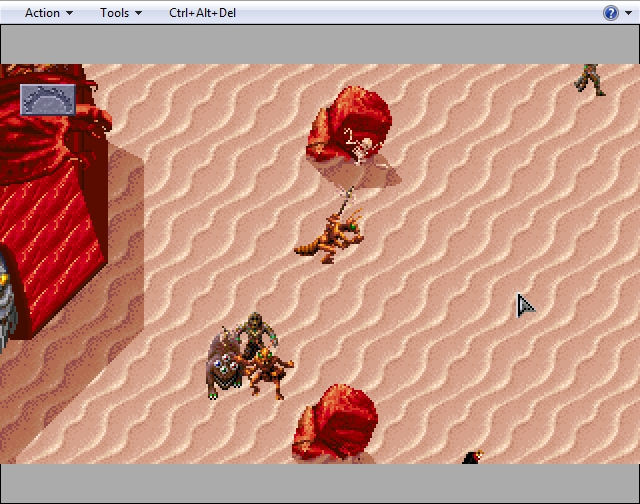The image size is (640, 504).
Task: Select the walking soldier at the top right
Action: (x=590, y=80)
